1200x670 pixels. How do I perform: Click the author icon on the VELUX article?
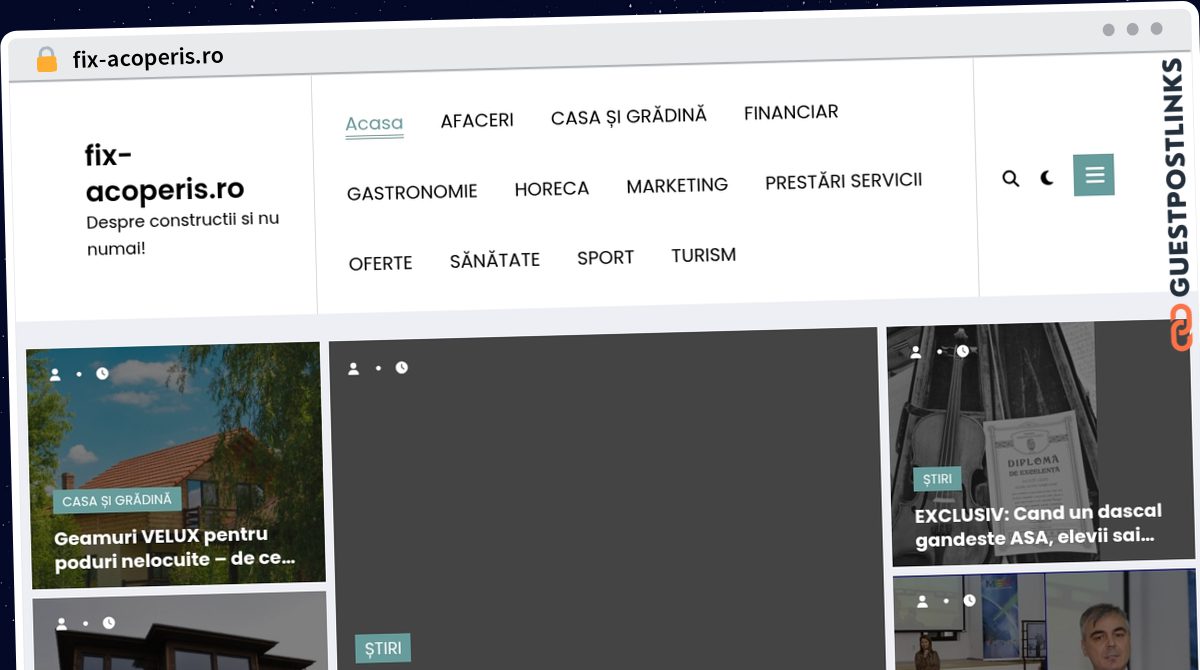tap(55, 374)
